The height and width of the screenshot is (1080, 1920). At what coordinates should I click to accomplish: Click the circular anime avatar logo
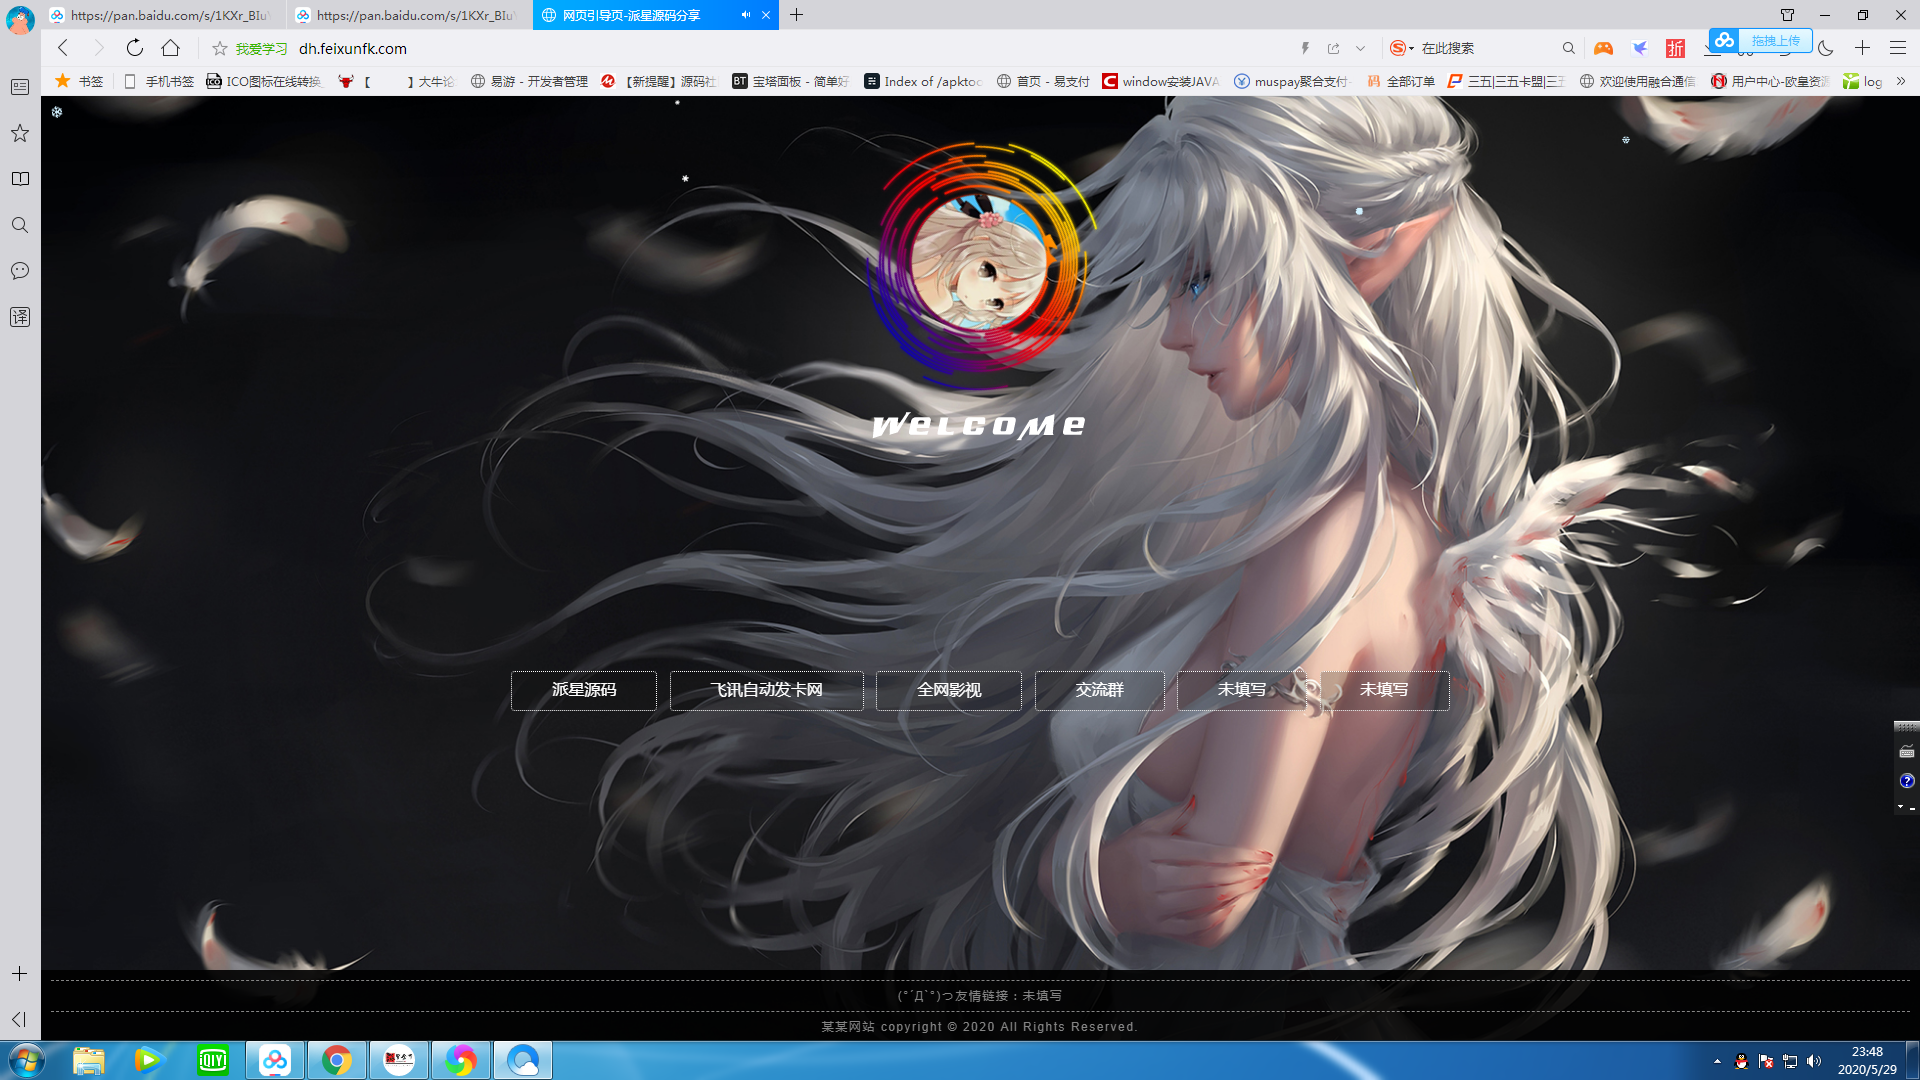(980, 263)
